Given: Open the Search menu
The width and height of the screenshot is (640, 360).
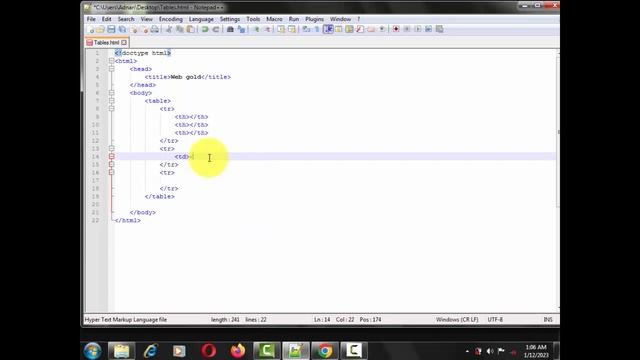Looking at the screenshot, I should coord(126,19).
